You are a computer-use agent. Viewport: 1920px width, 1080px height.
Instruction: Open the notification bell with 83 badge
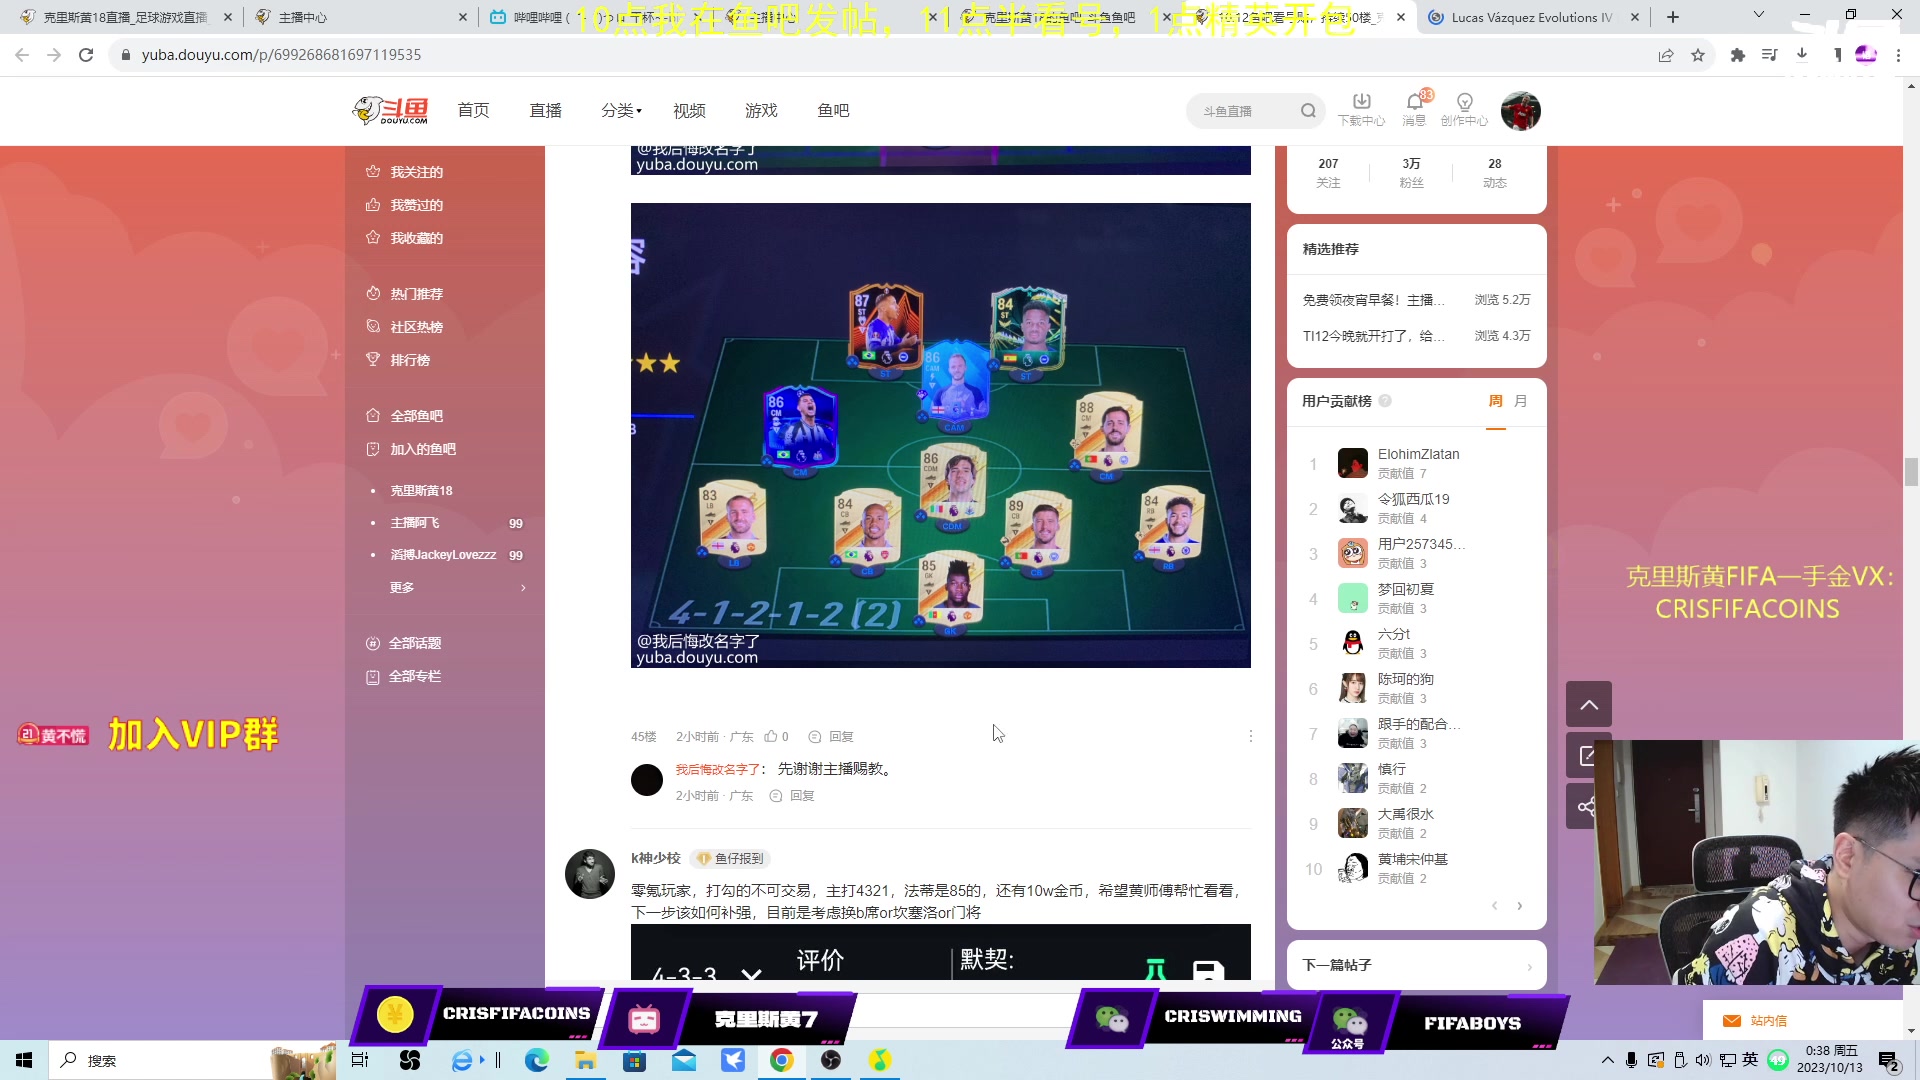[x=1413, y=103]
